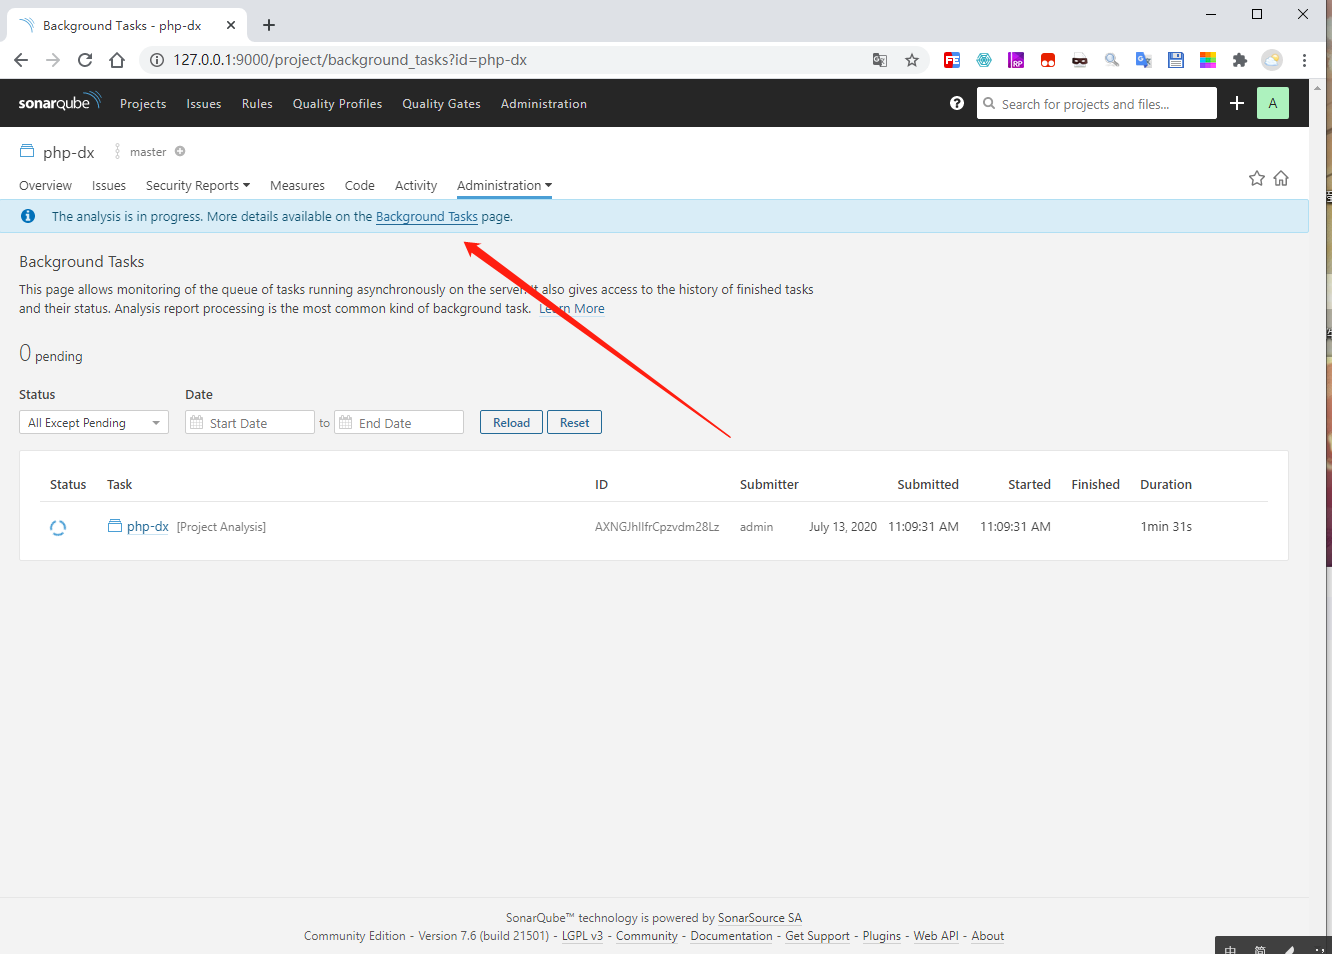This screenshot has height=954, width=1332.
Task: Open the Chrome three-dot menu
Action: (x=1304, y=60)
